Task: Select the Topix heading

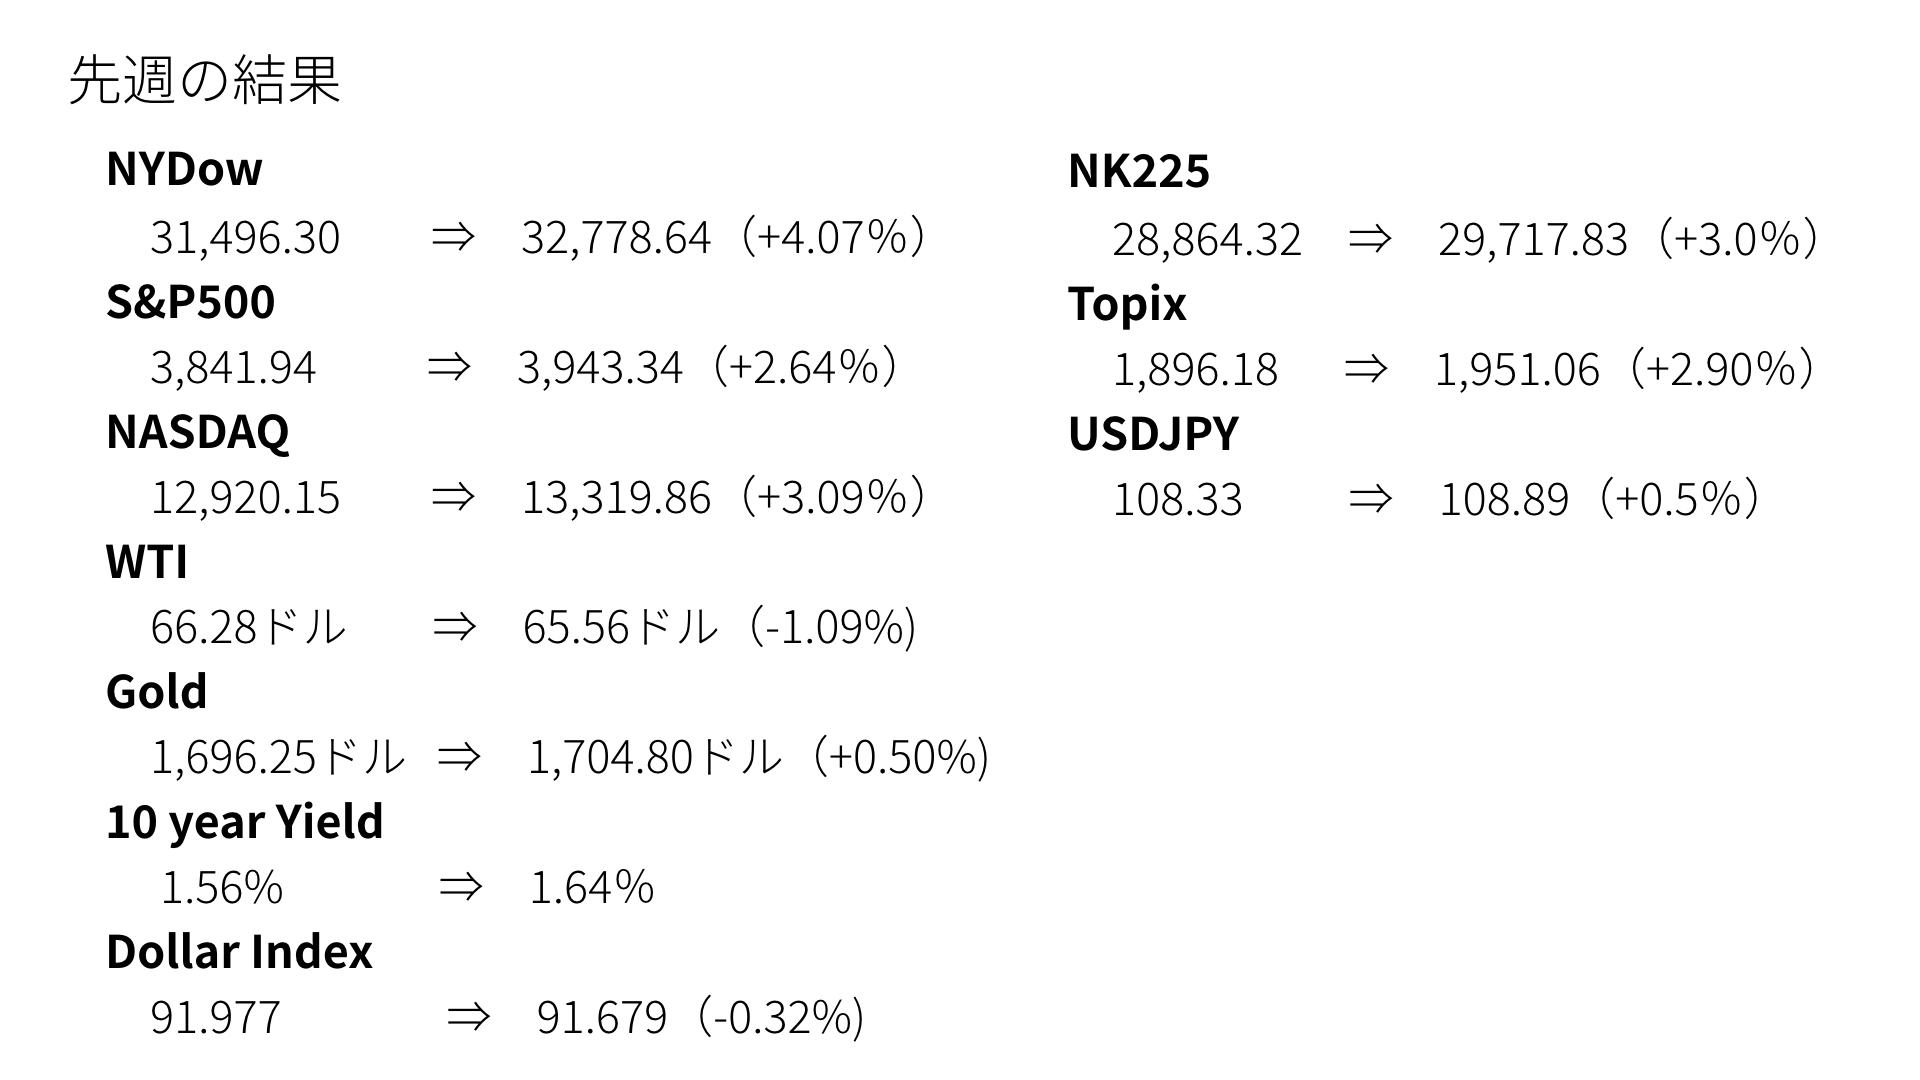Action: [x=1127, y=304]
